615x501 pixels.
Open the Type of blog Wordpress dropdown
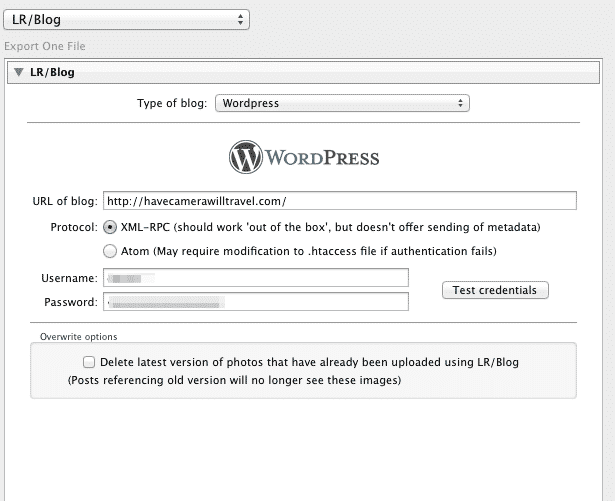point(342,103)
